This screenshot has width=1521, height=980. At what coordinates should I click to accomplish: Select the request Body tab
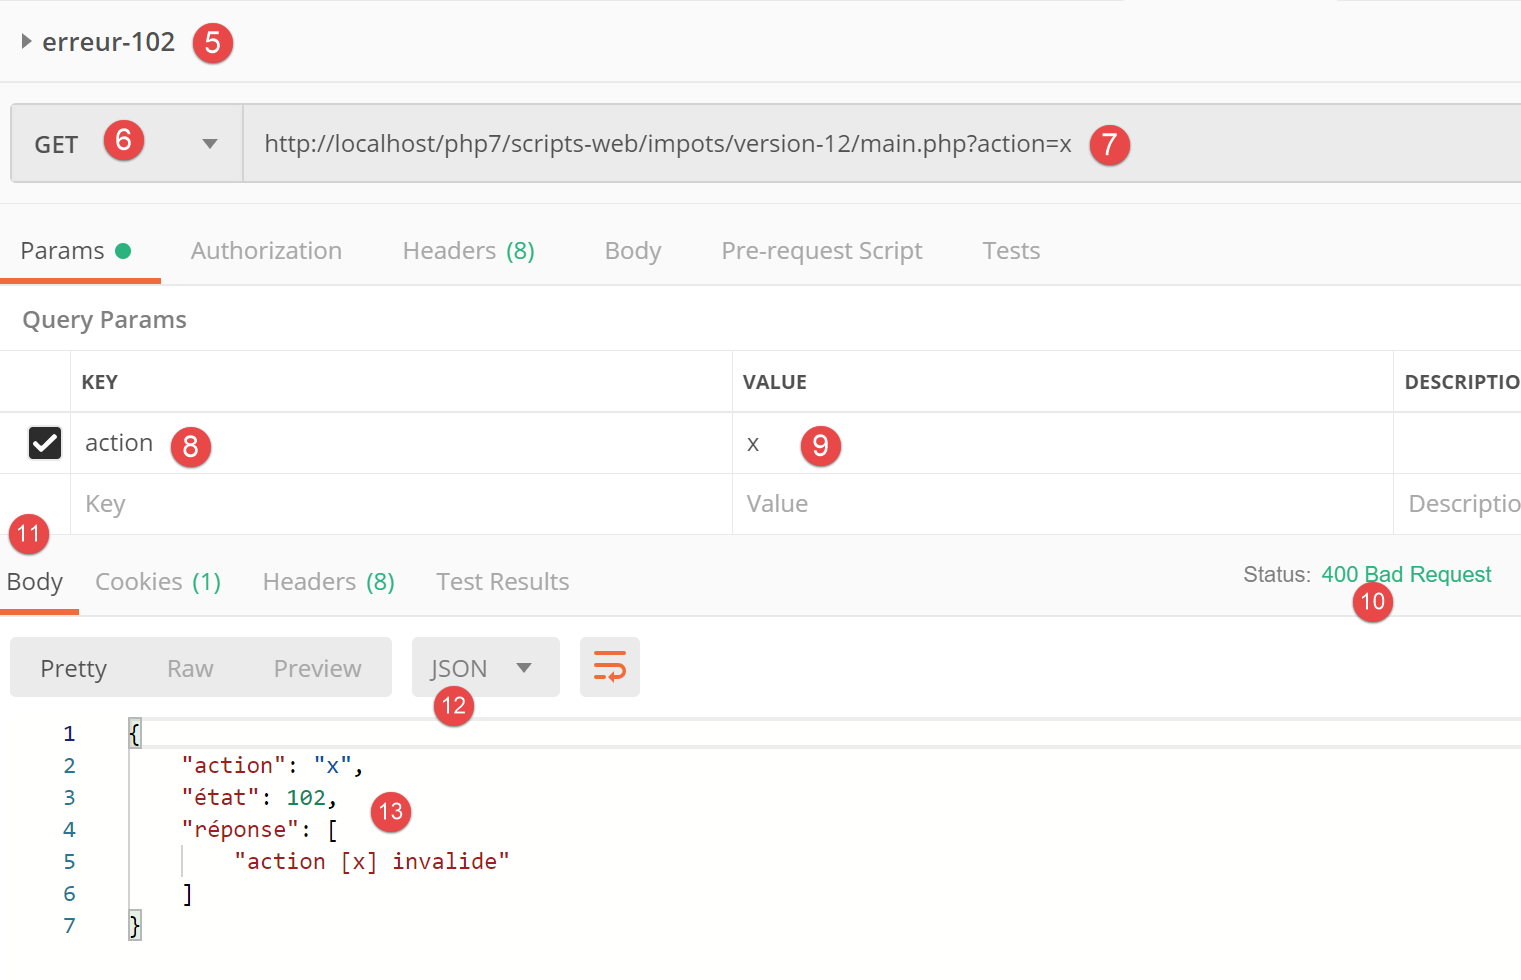point(632,251)
